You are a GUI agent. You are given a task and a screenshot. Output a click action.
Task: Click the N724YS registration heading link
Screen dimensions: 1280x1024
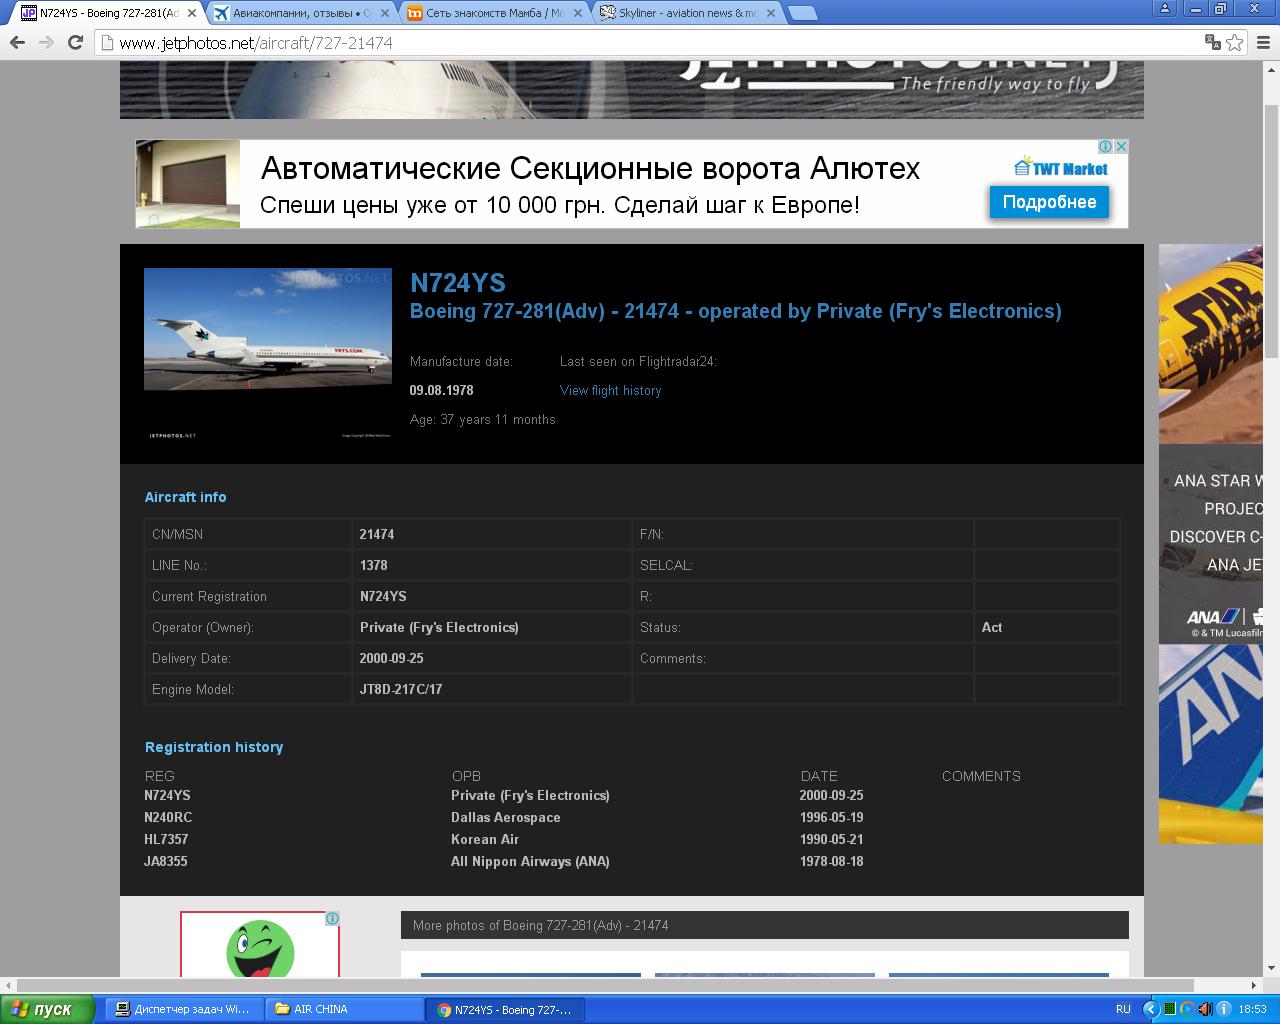point(458,283)
